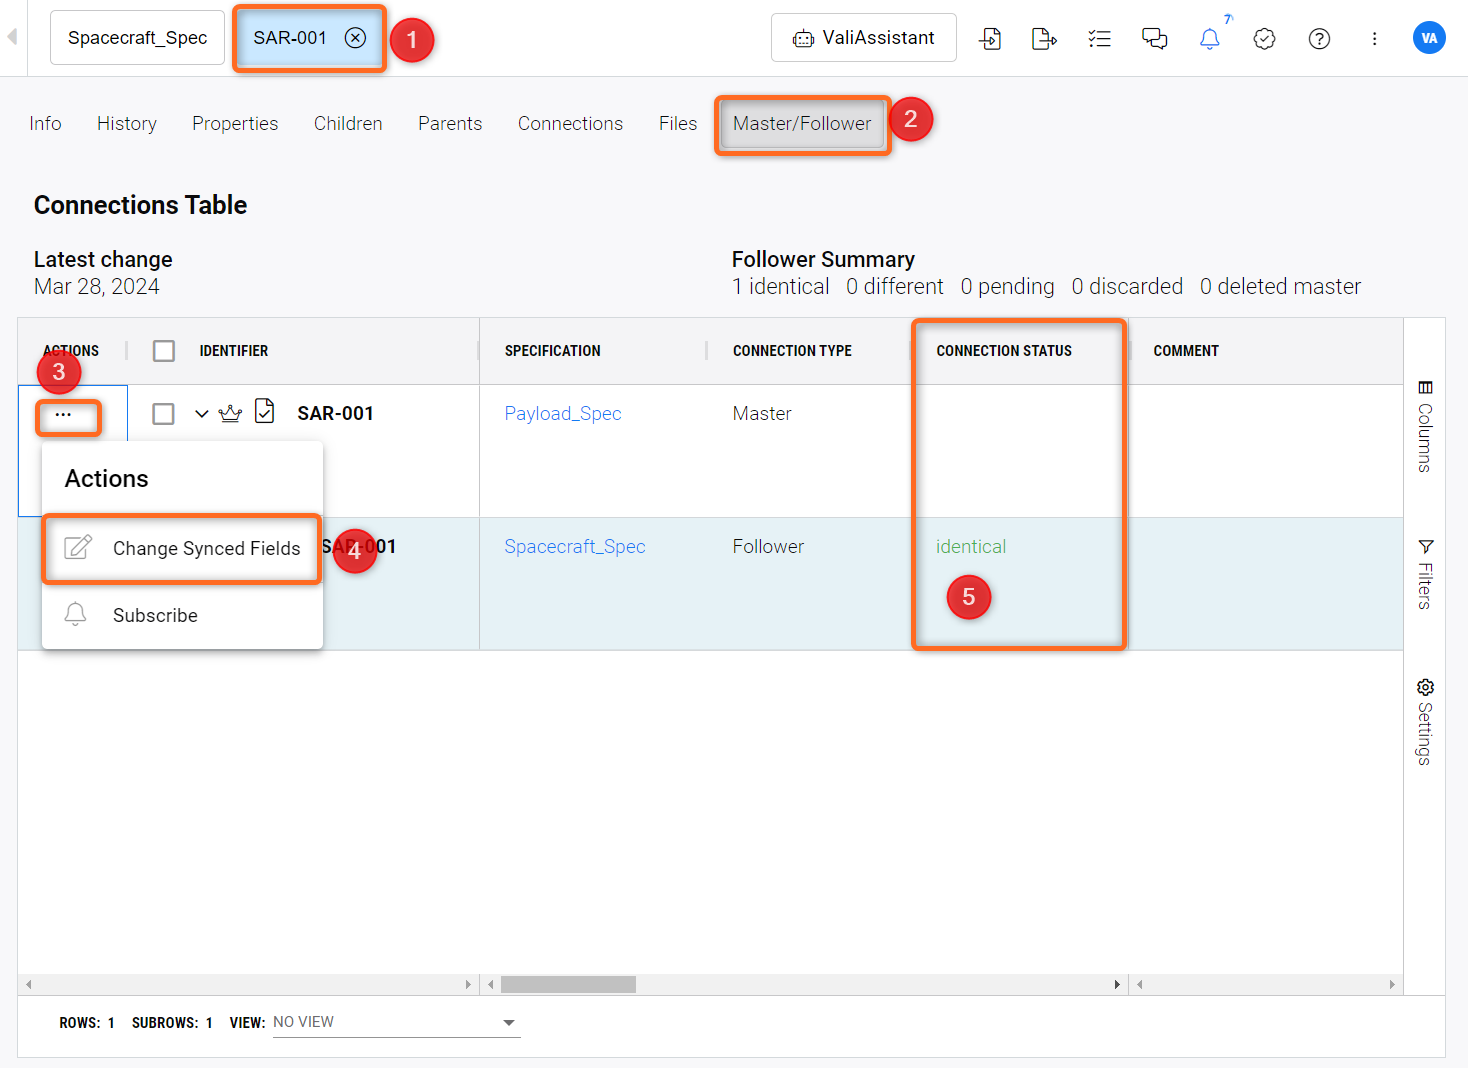This screenshot has height=1068, width=1468.
Task: Switch to the Spacecraft_Spec tab
Action: pyautogui.click(x=137, y=38)
